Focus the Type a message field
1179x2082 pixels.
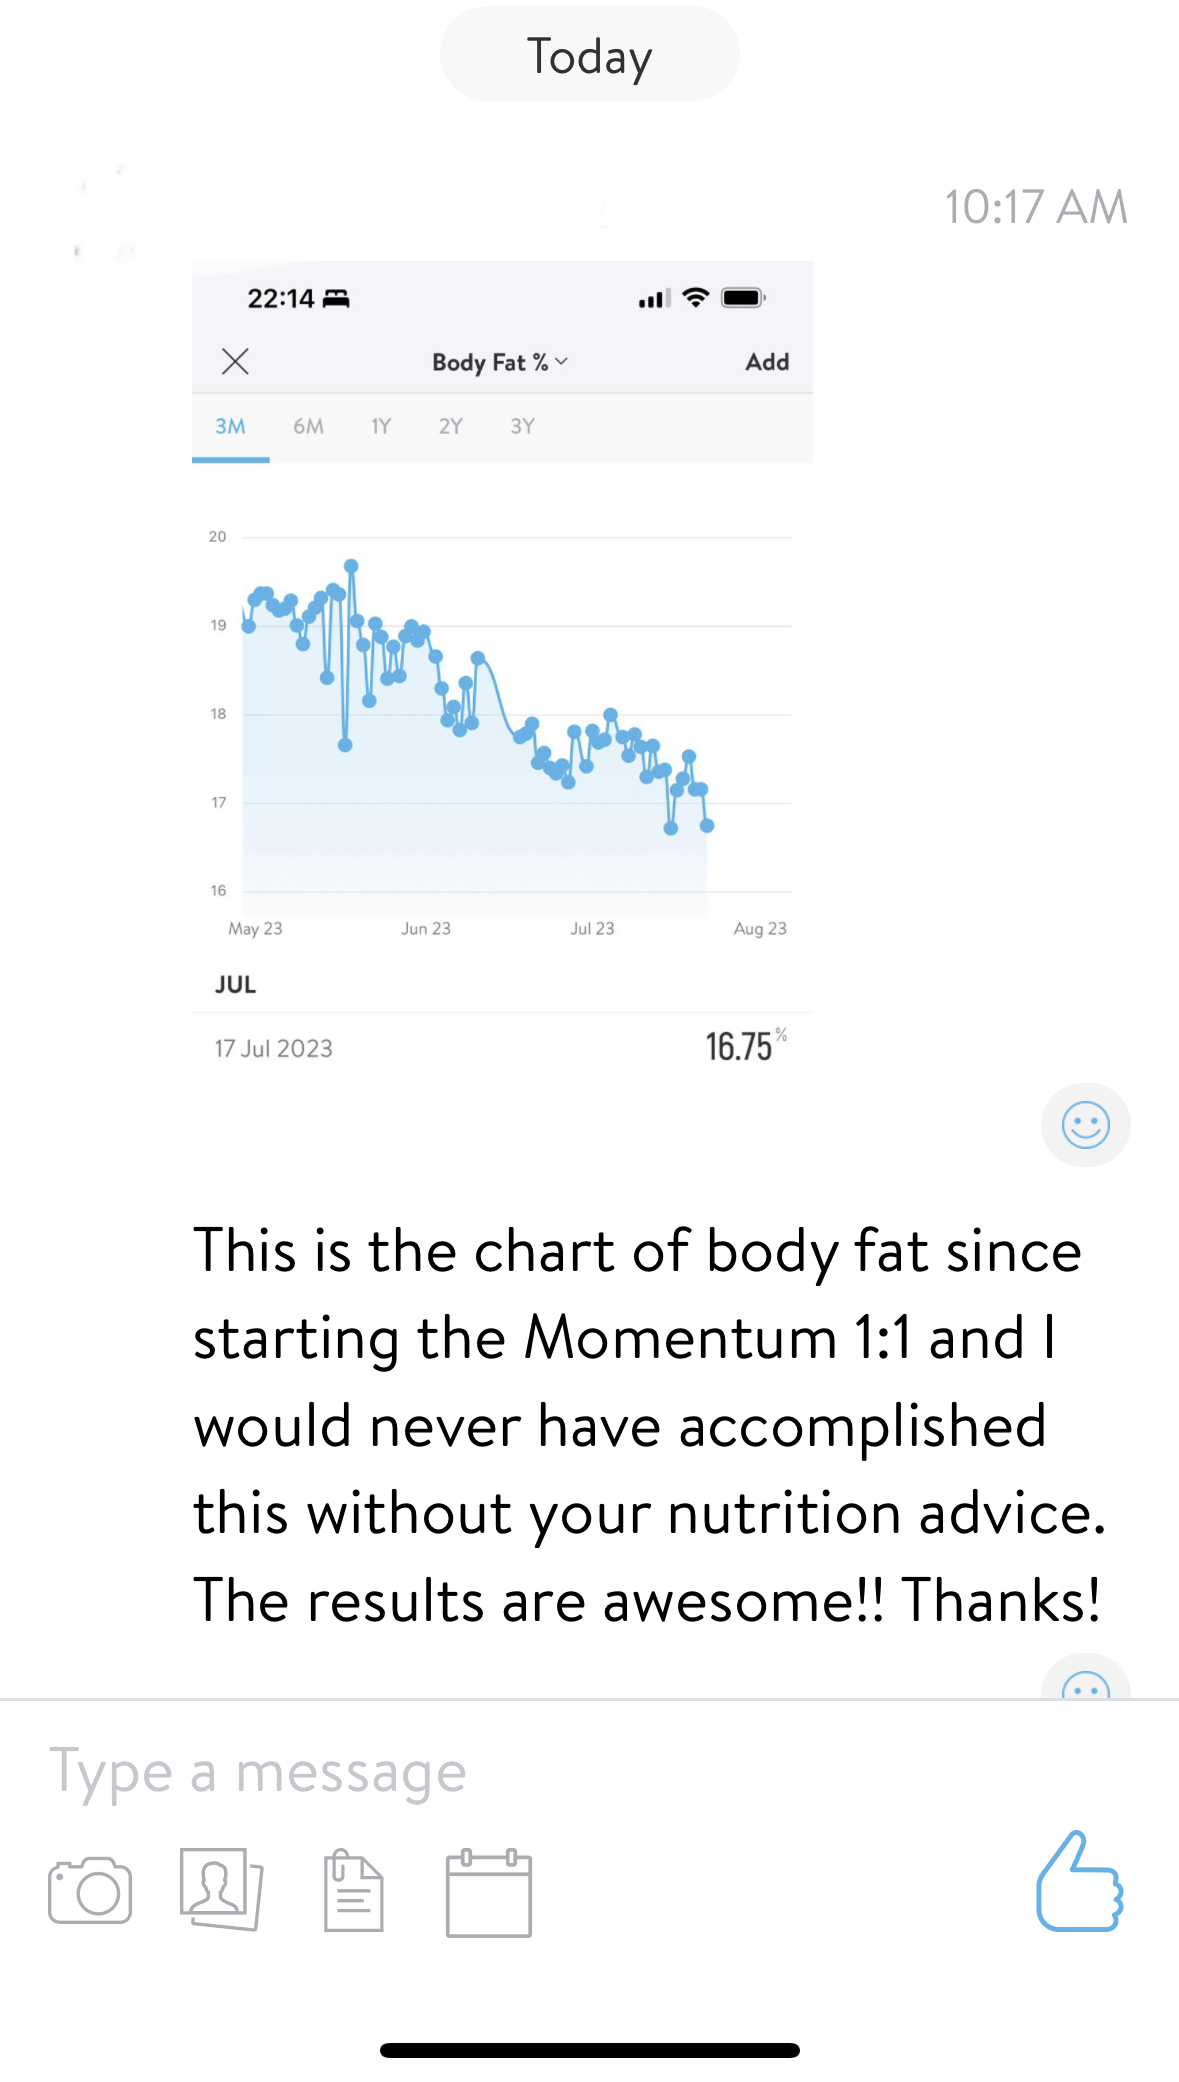(x=500, y=1773)
